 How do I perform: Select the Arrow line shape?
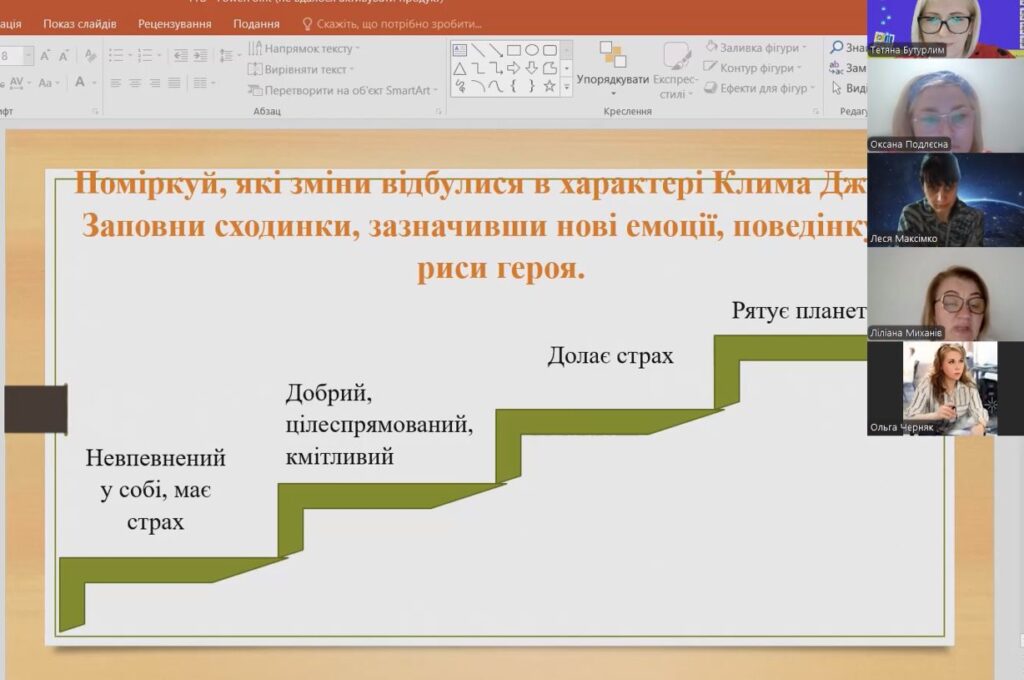point(496,50)
